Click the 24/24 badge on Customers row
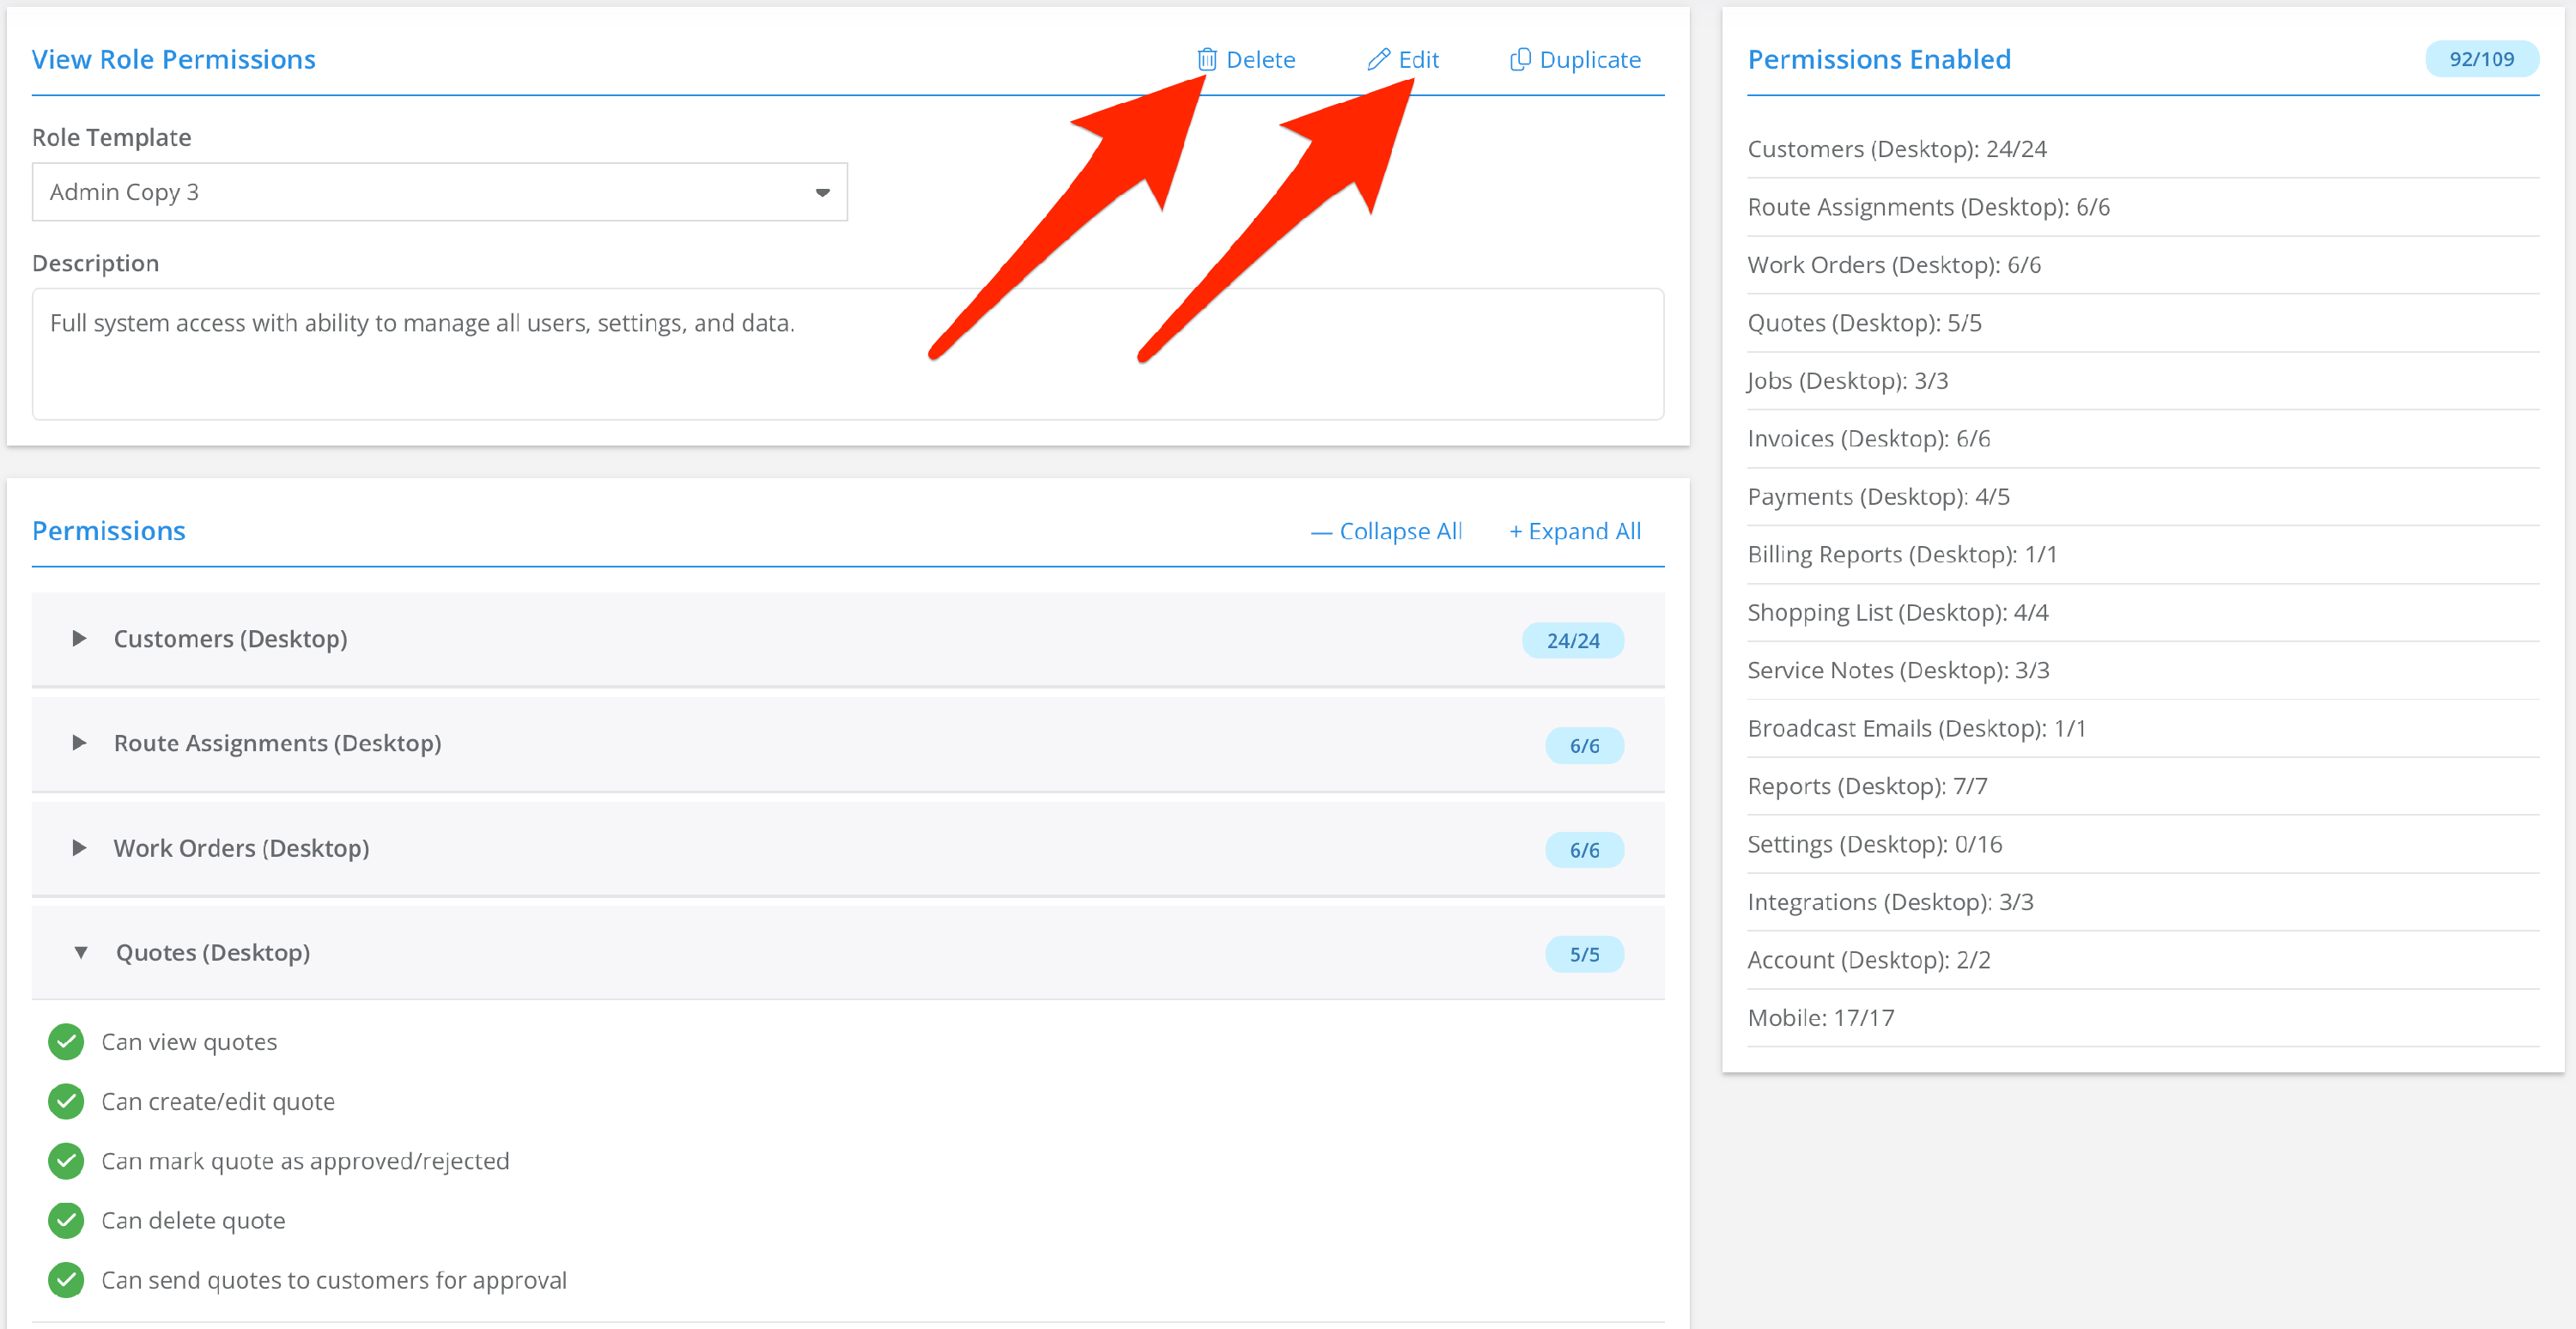 1572,641
